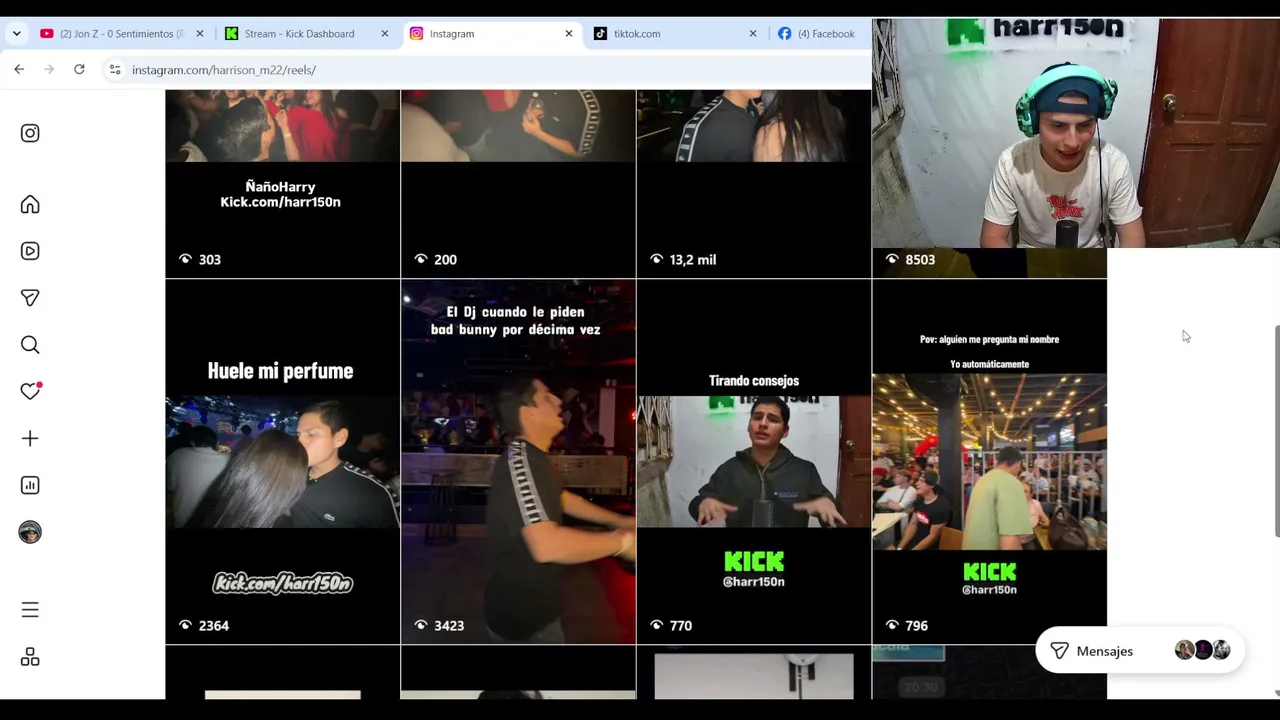Switch to the Facebook tab
This screenshot has width=1280, height=720.
click(820, 34)
